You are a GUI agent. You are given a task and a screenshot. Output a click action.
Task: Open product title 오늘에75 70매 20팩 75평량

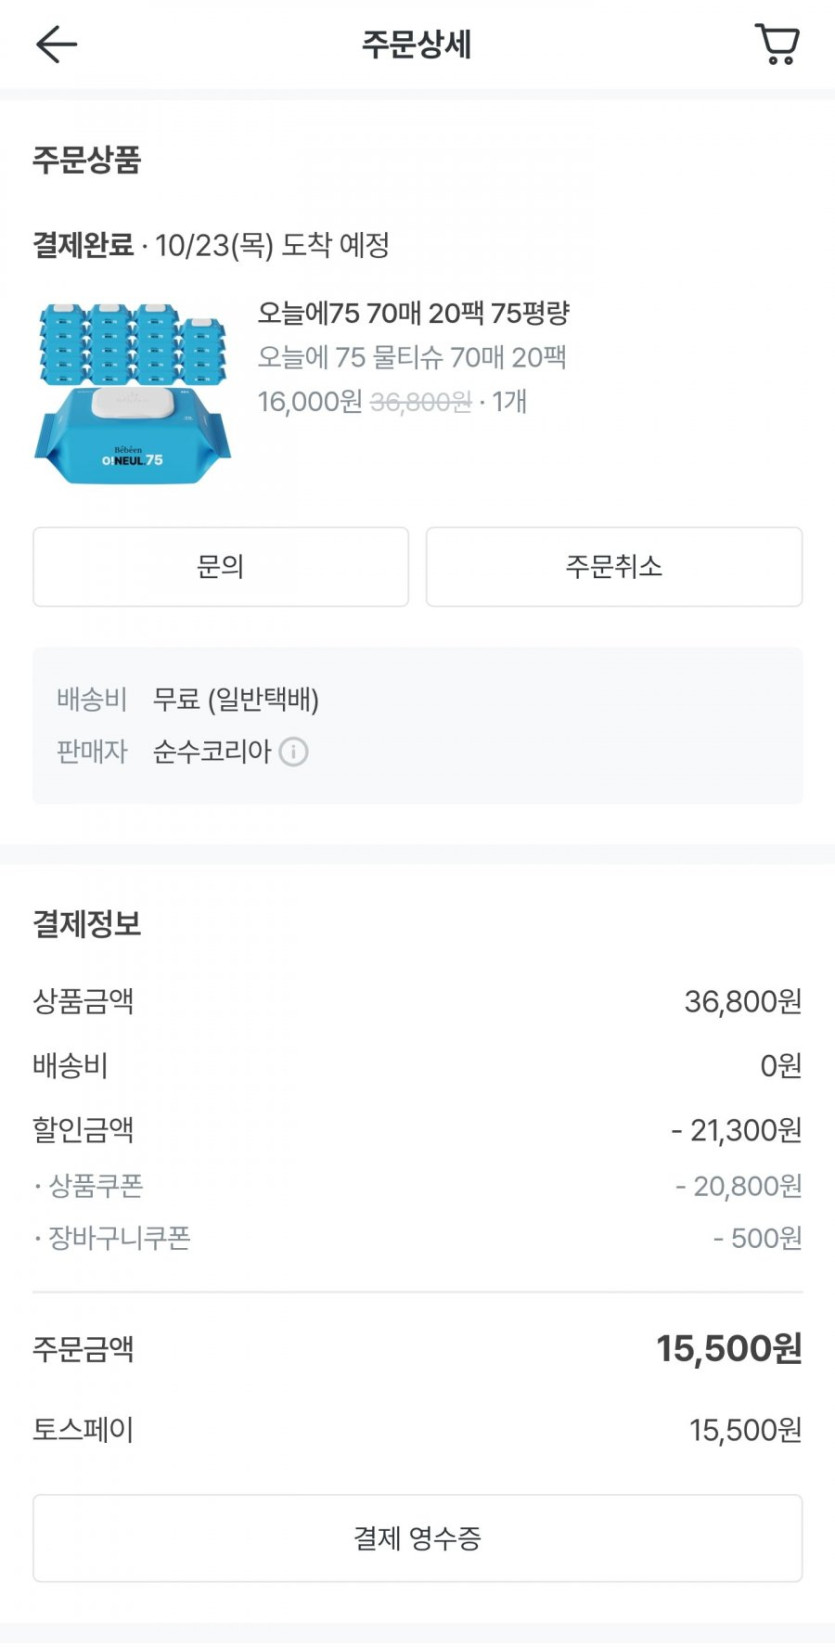[413, 314]
